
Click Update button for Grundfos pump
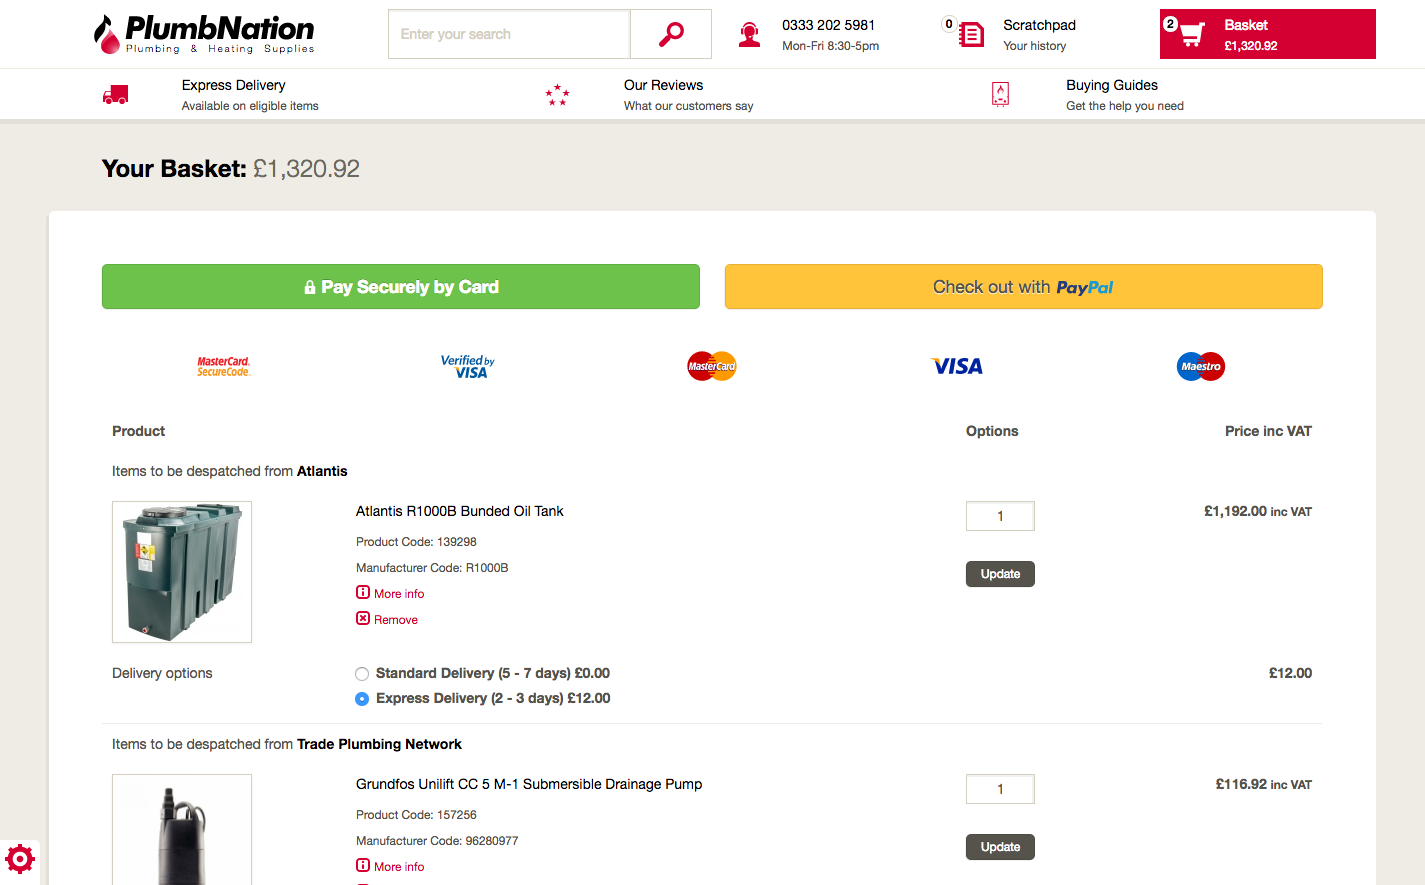tap(1000, 847)
